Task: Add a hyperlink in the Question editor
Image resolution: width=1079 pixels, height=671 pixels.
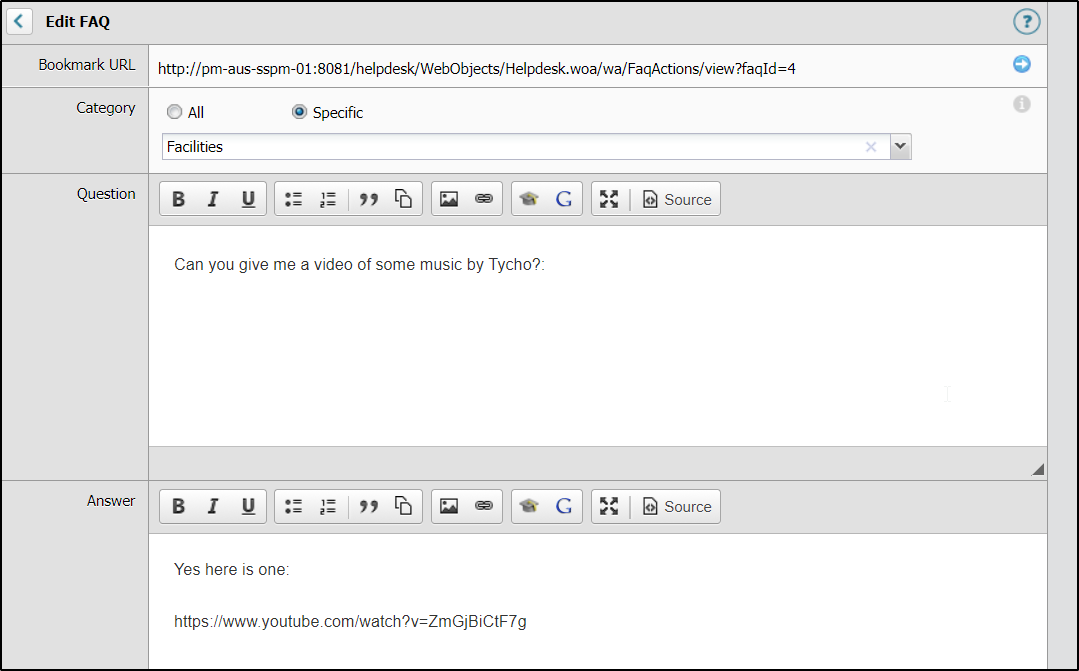Action: [484, 198]
